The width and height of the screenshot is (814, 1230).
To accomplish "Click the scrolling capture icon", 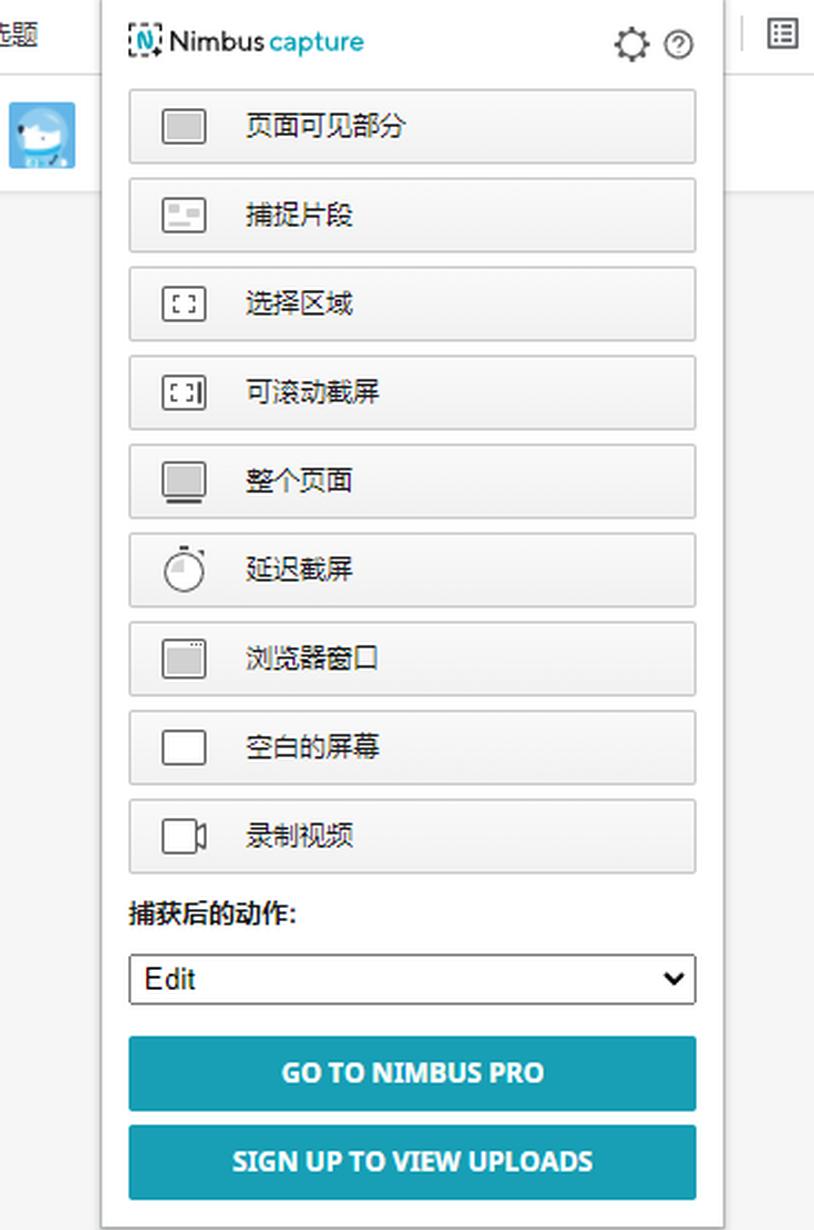I will [x=184, y=393].
